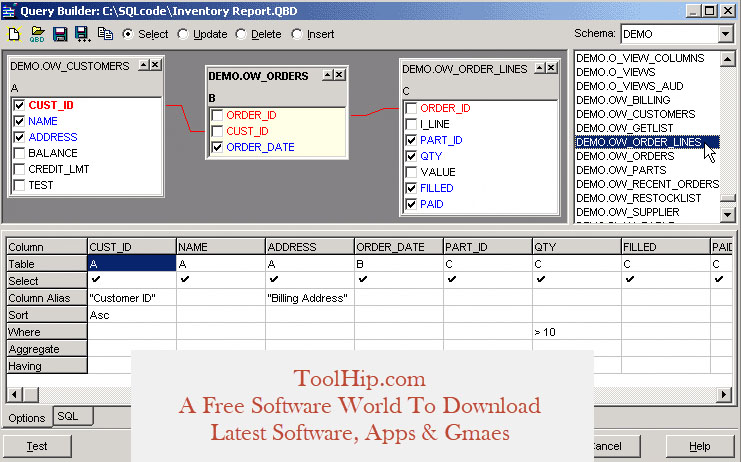Check ORDER_ID in the OW_ORDERS table
741x462 pixels.
pos(217,115)
